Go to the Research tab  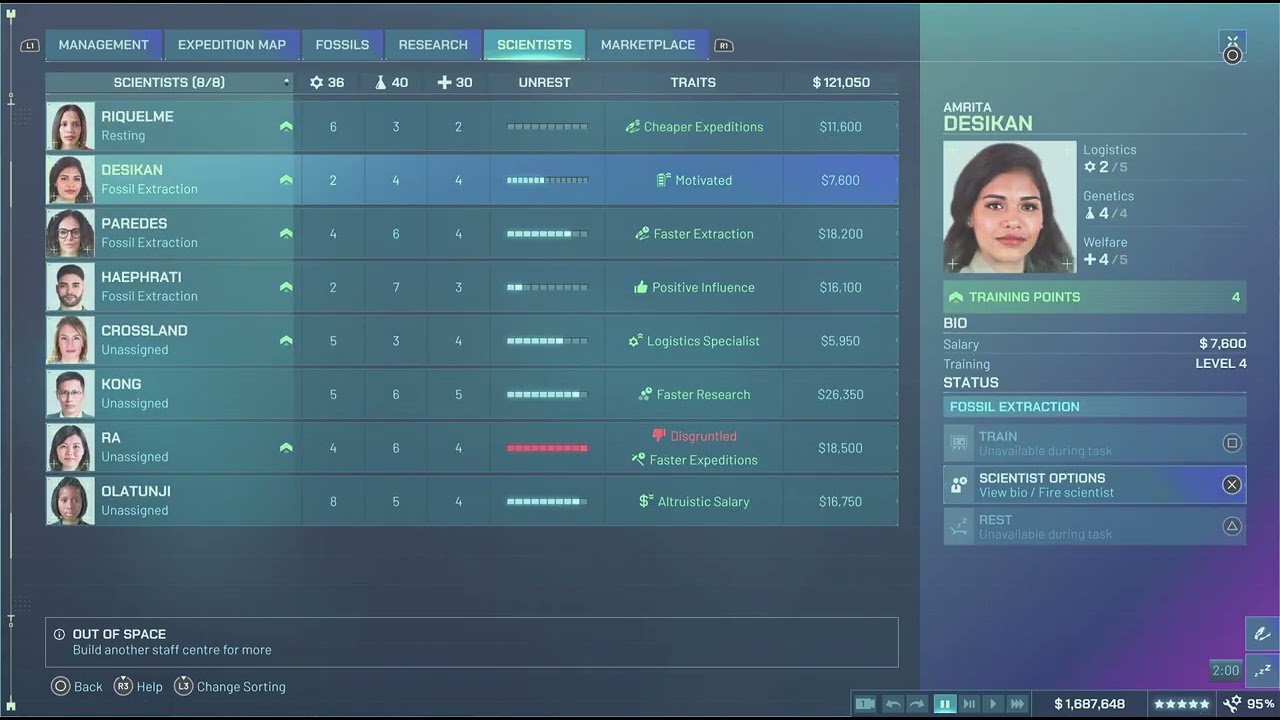432,45
